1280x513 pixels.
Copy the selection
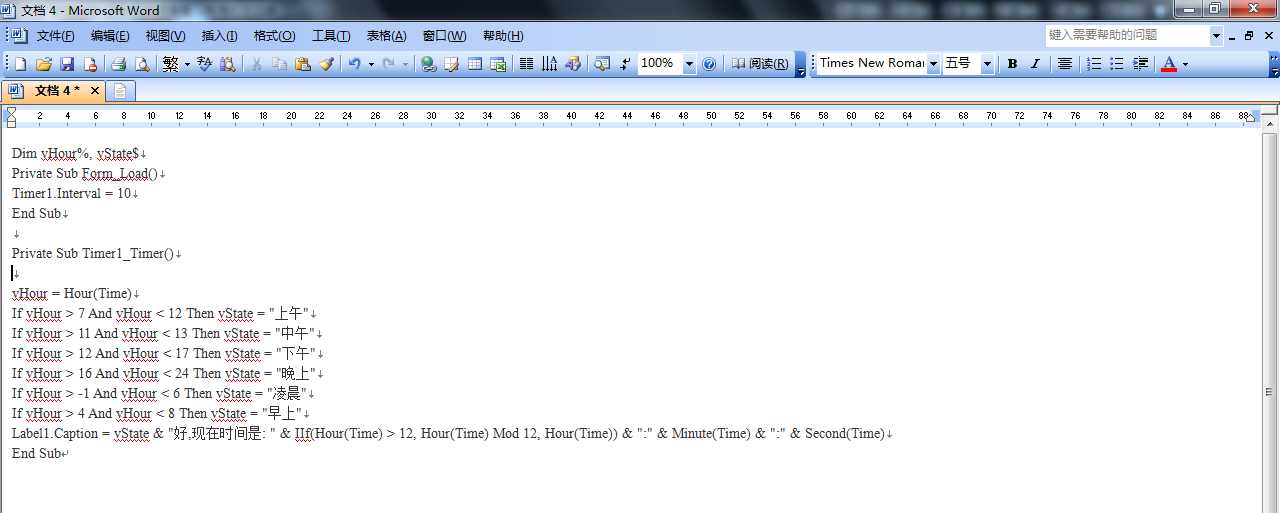(279, 63)
